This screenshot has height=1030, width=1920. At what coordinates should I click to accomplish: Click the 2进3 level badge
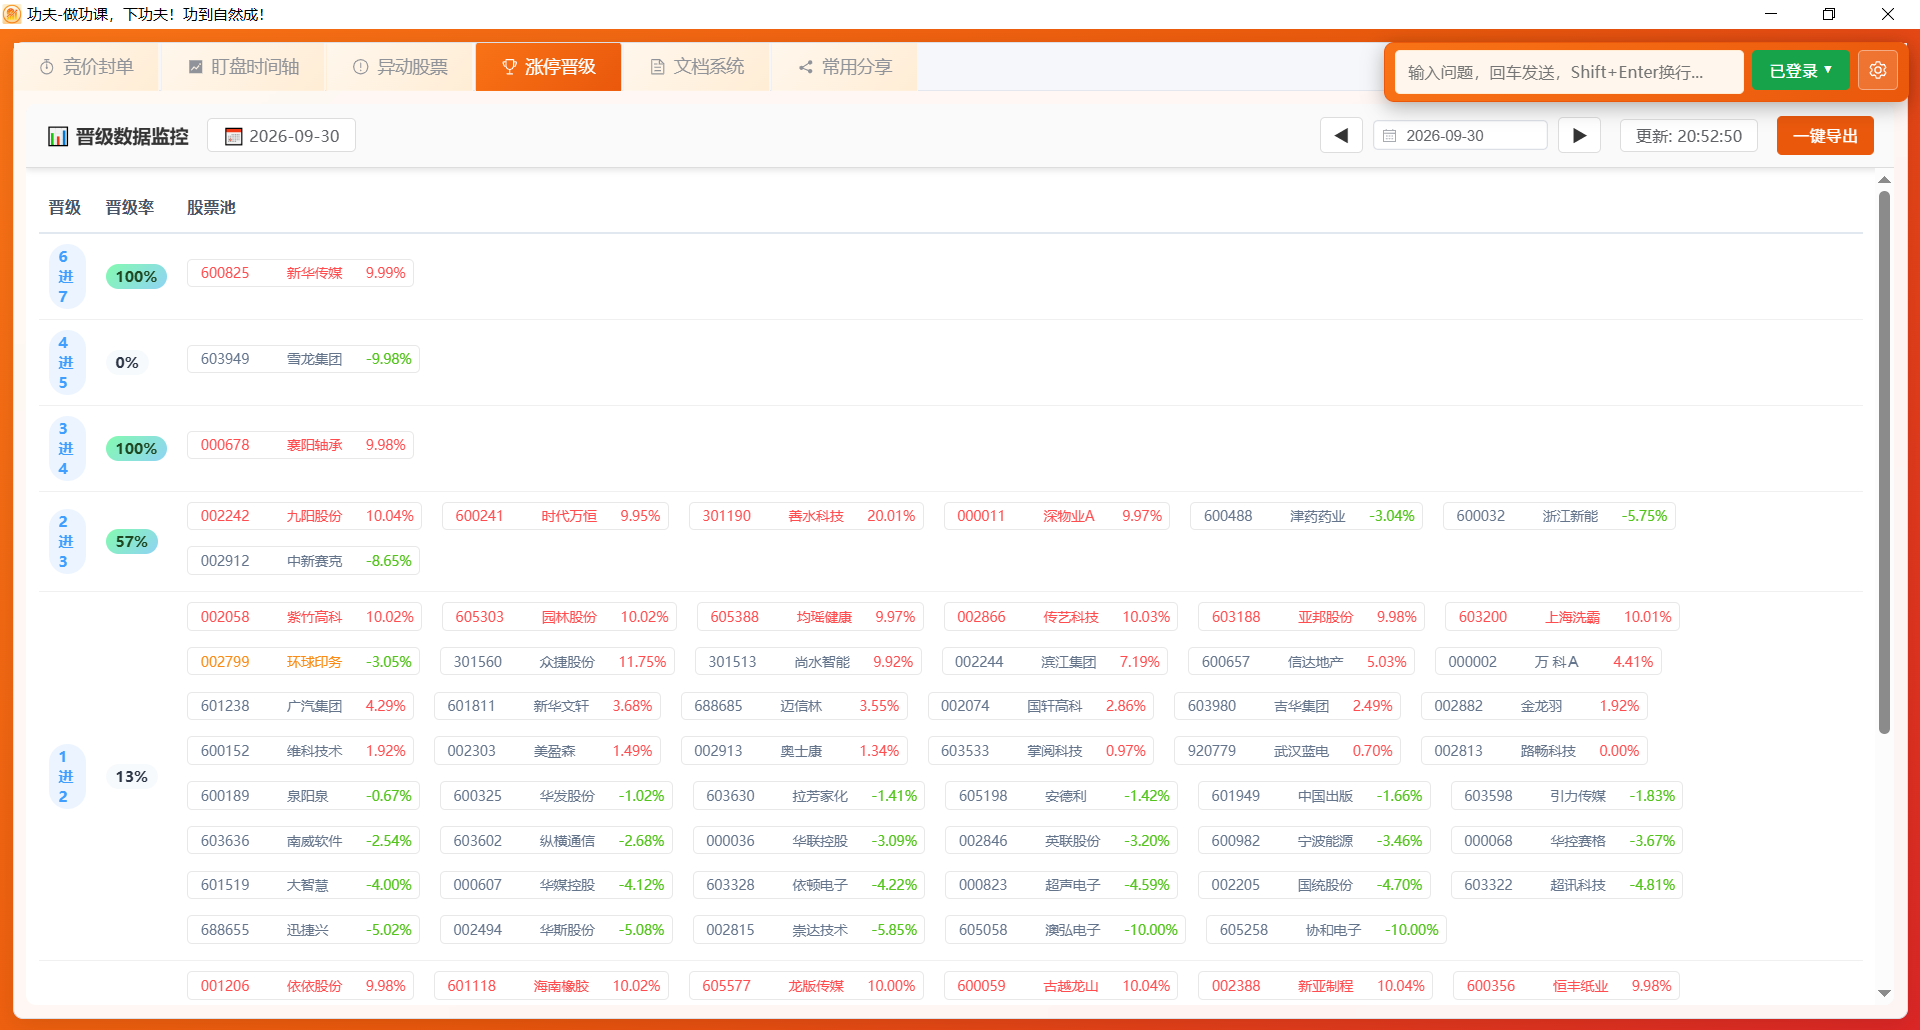pyautogui.click(x=66, y=542)
